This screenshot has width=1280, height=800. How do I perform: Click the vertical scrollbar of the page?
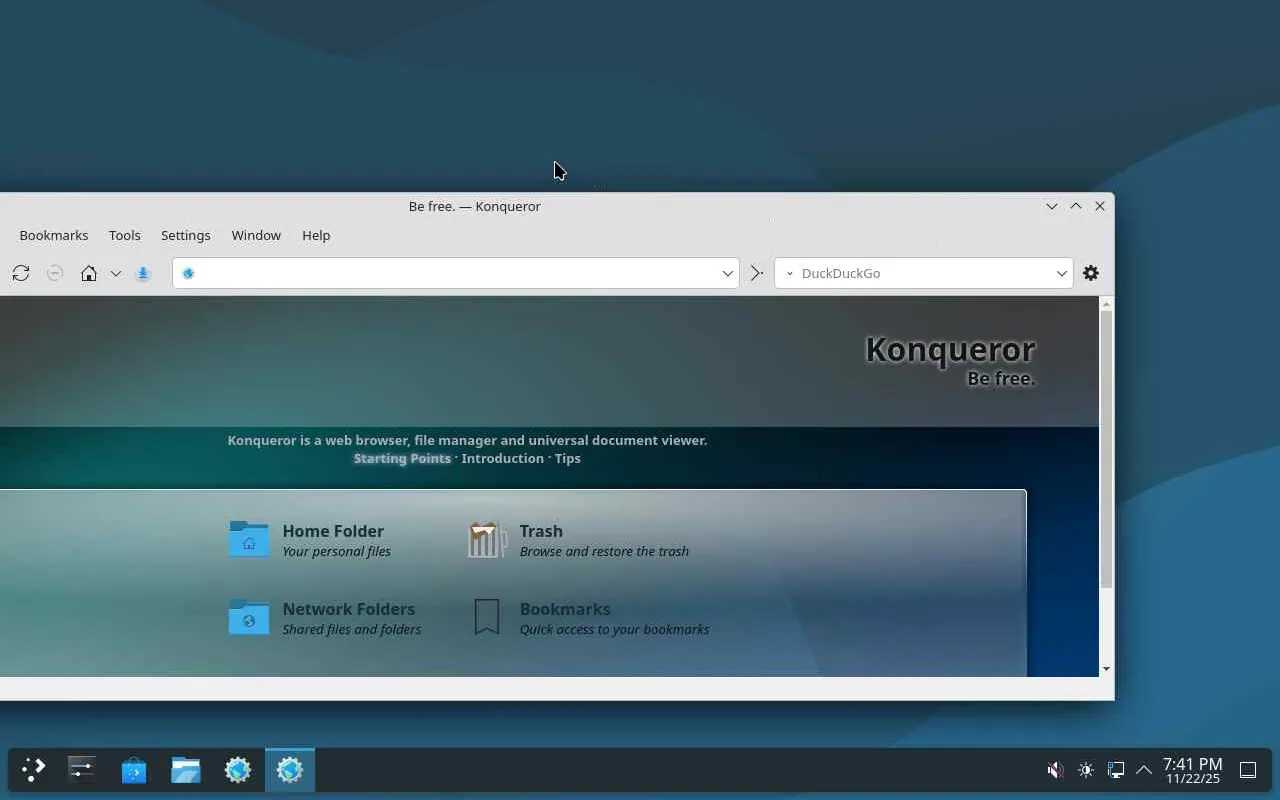click(1106, 450)
